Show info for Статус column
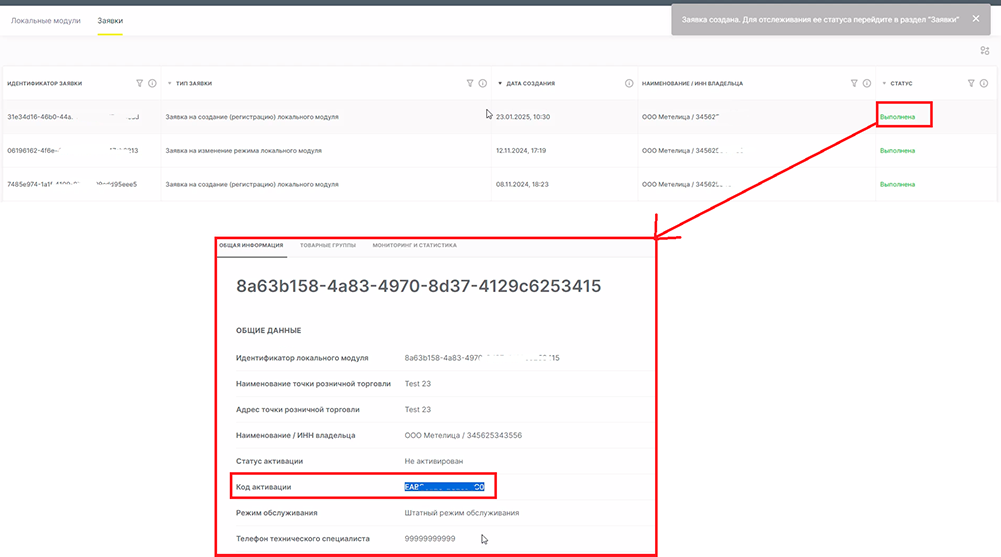This screenshot has width=1001, height=557. pos(984,84)
